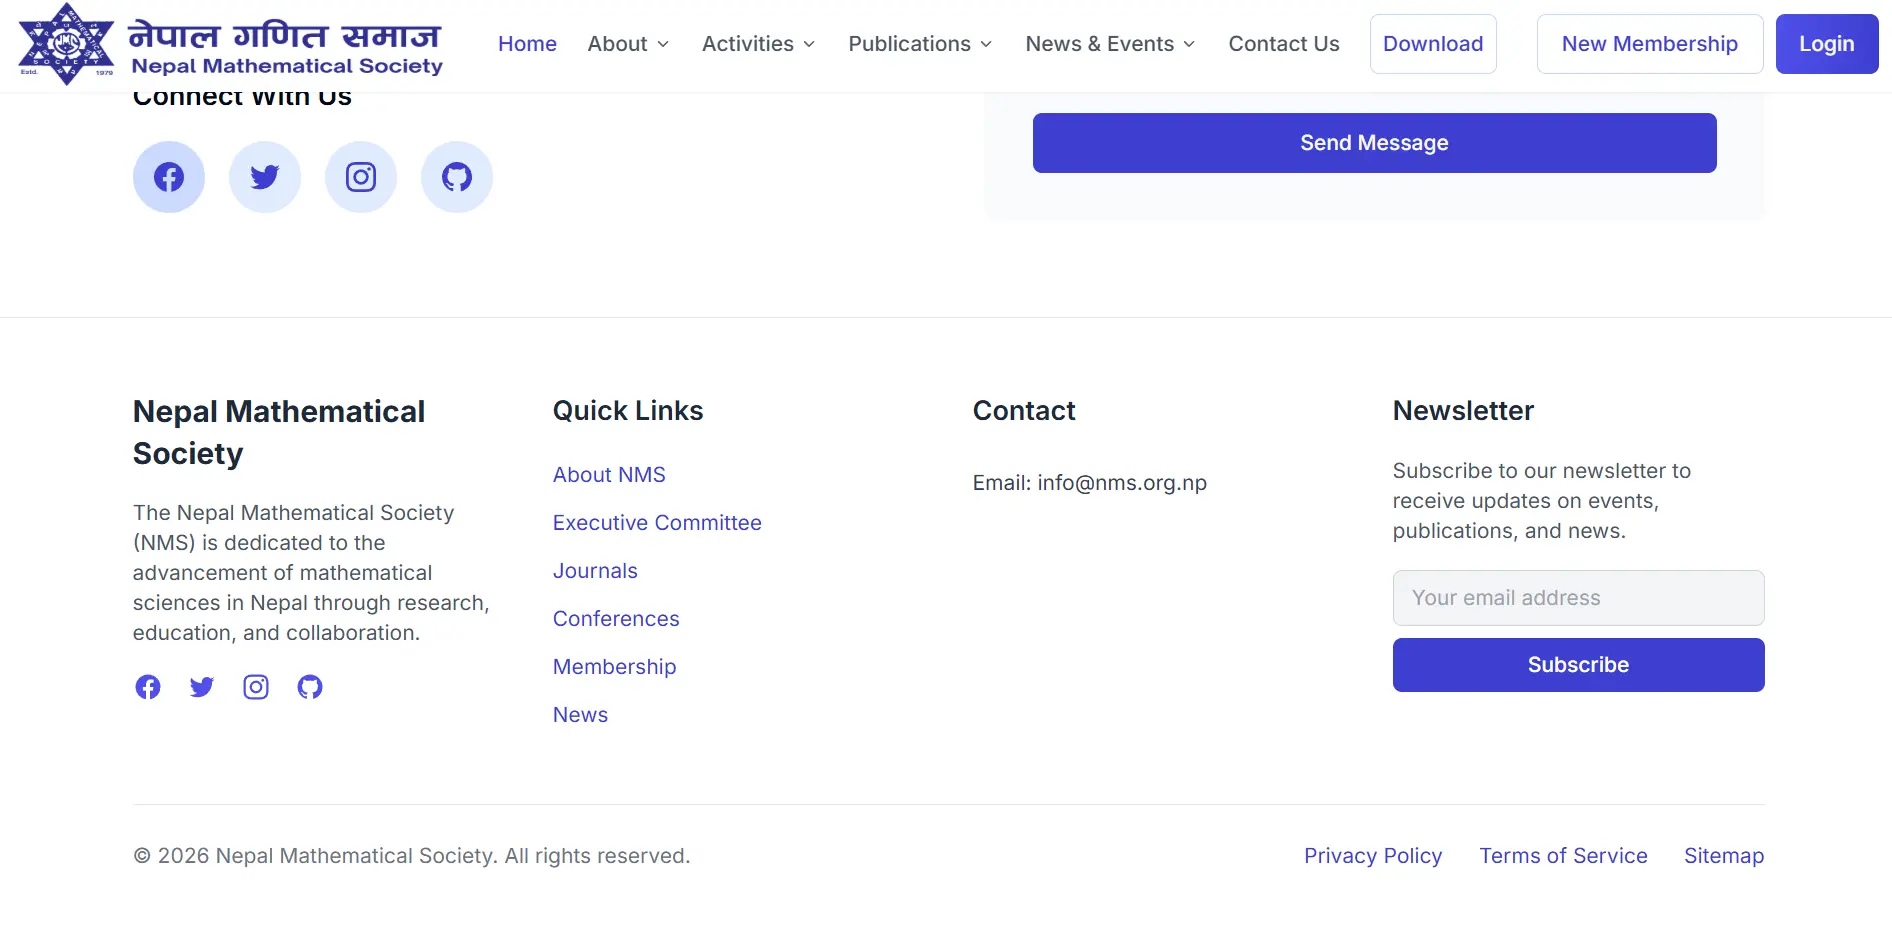Click the Nepal Mathematical Society logo
The height and width of the screenshot is (940, 1892).
(x=230, y=45)
